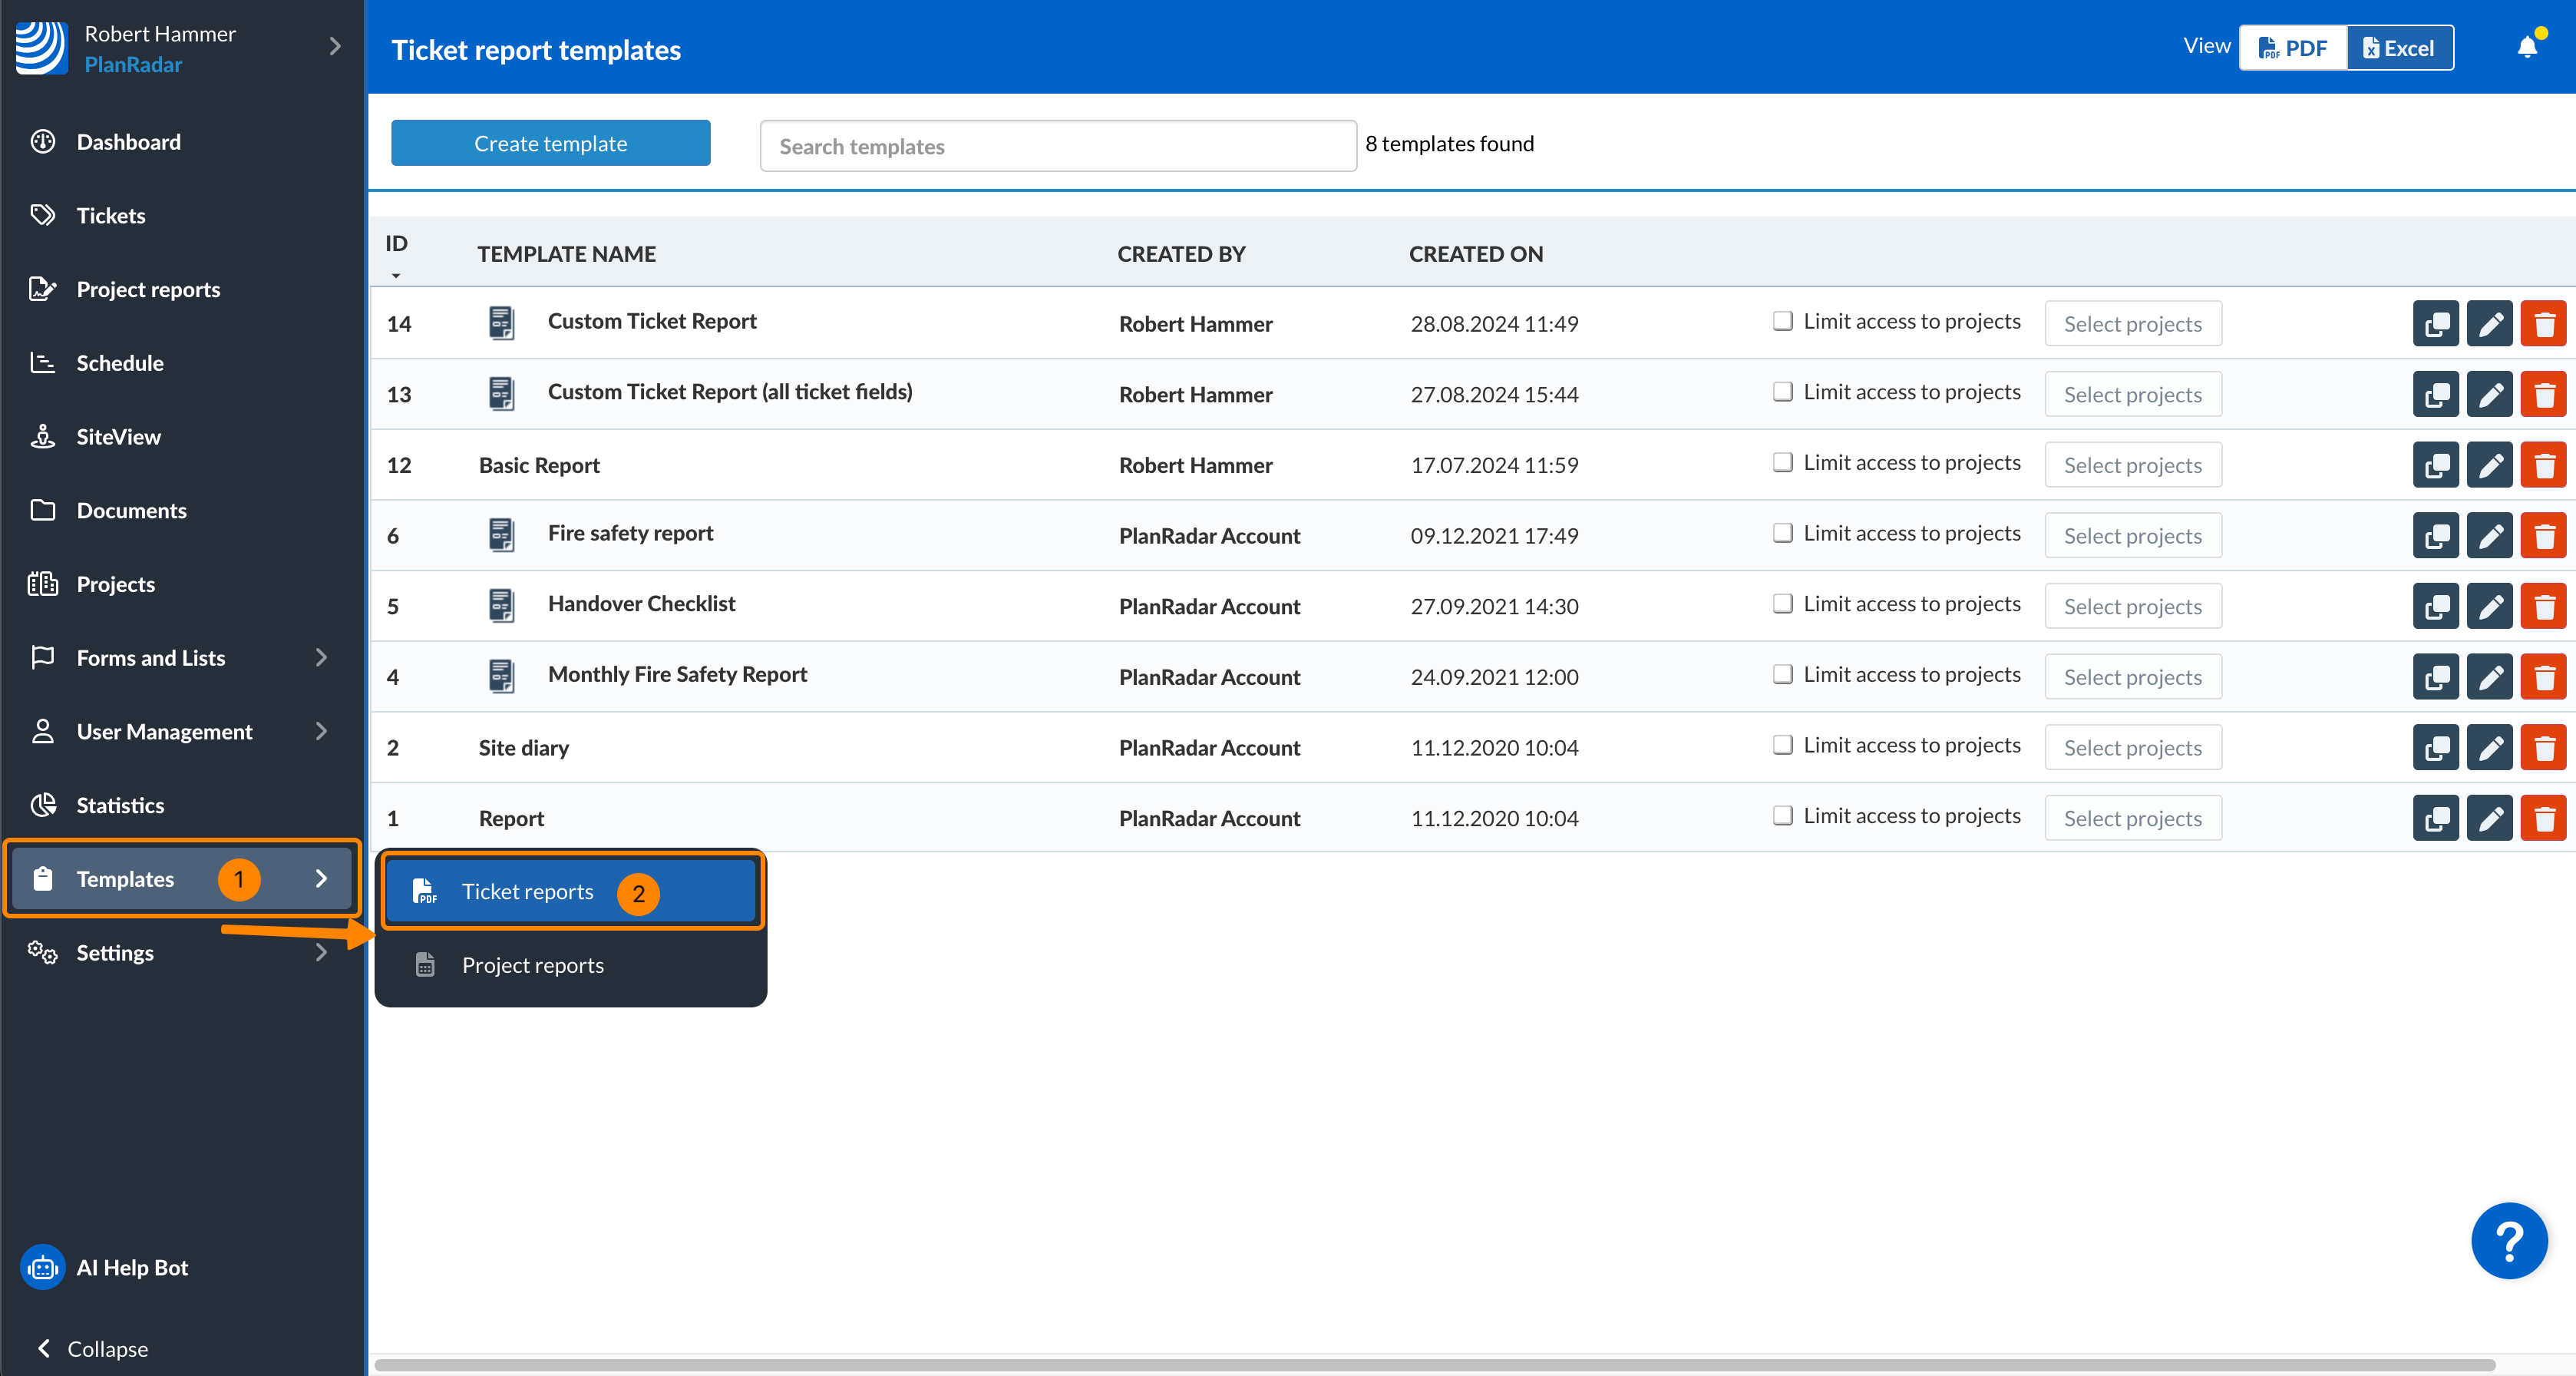Edit the Basic Report template
Screen dimensions: 2576x1376
coord(2489,465)
